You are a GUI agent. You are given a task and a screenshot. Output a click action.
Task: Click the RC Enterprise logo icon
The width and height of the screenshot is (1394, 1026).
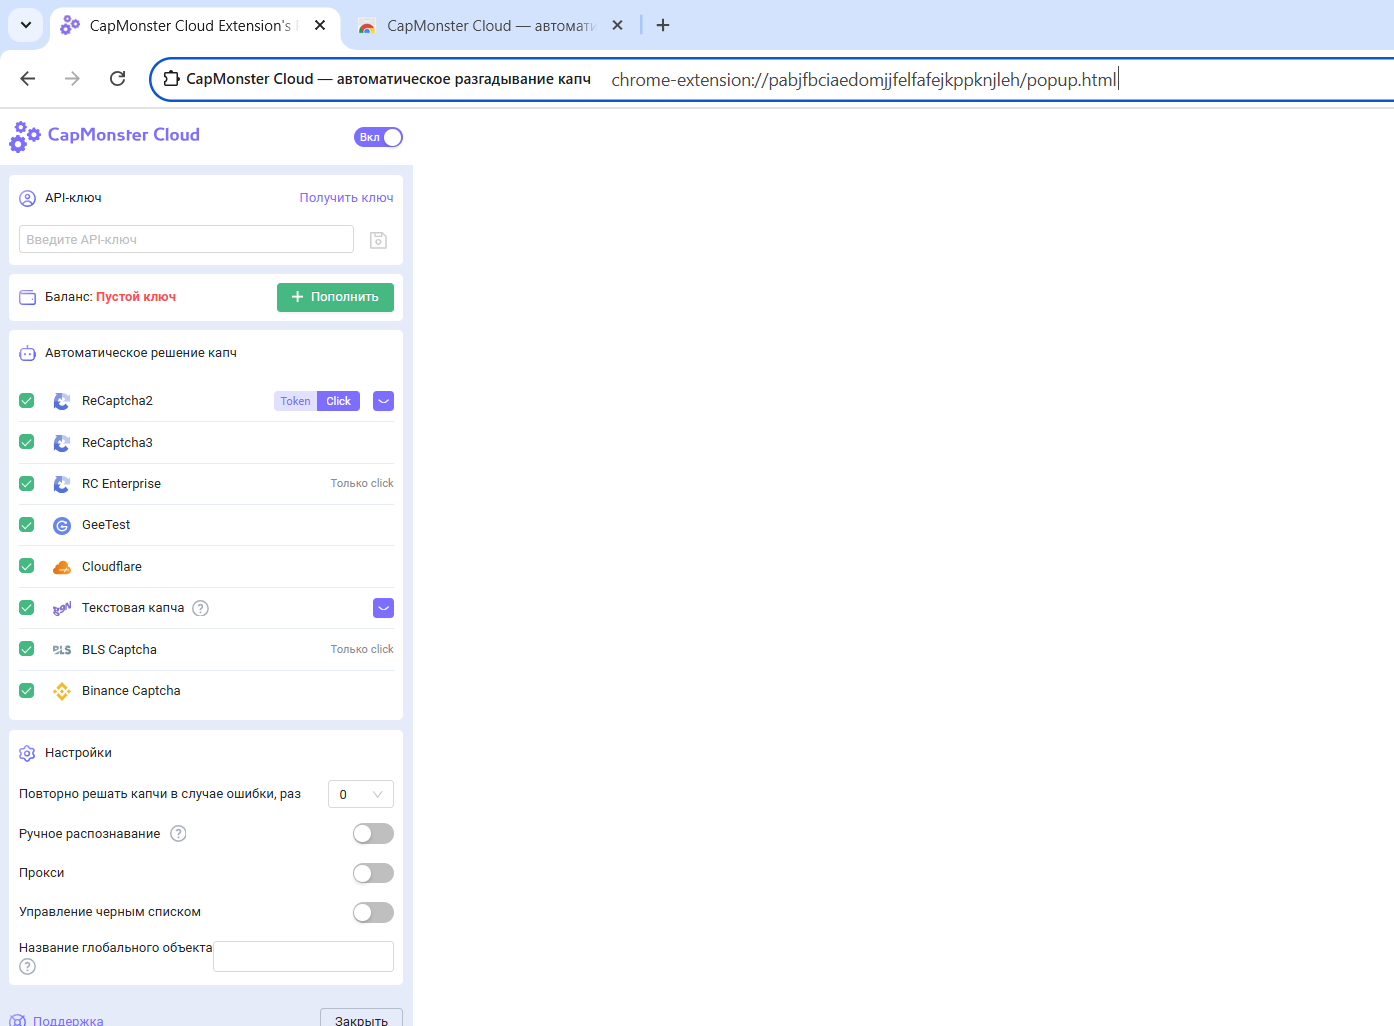[x=62, y=484]
